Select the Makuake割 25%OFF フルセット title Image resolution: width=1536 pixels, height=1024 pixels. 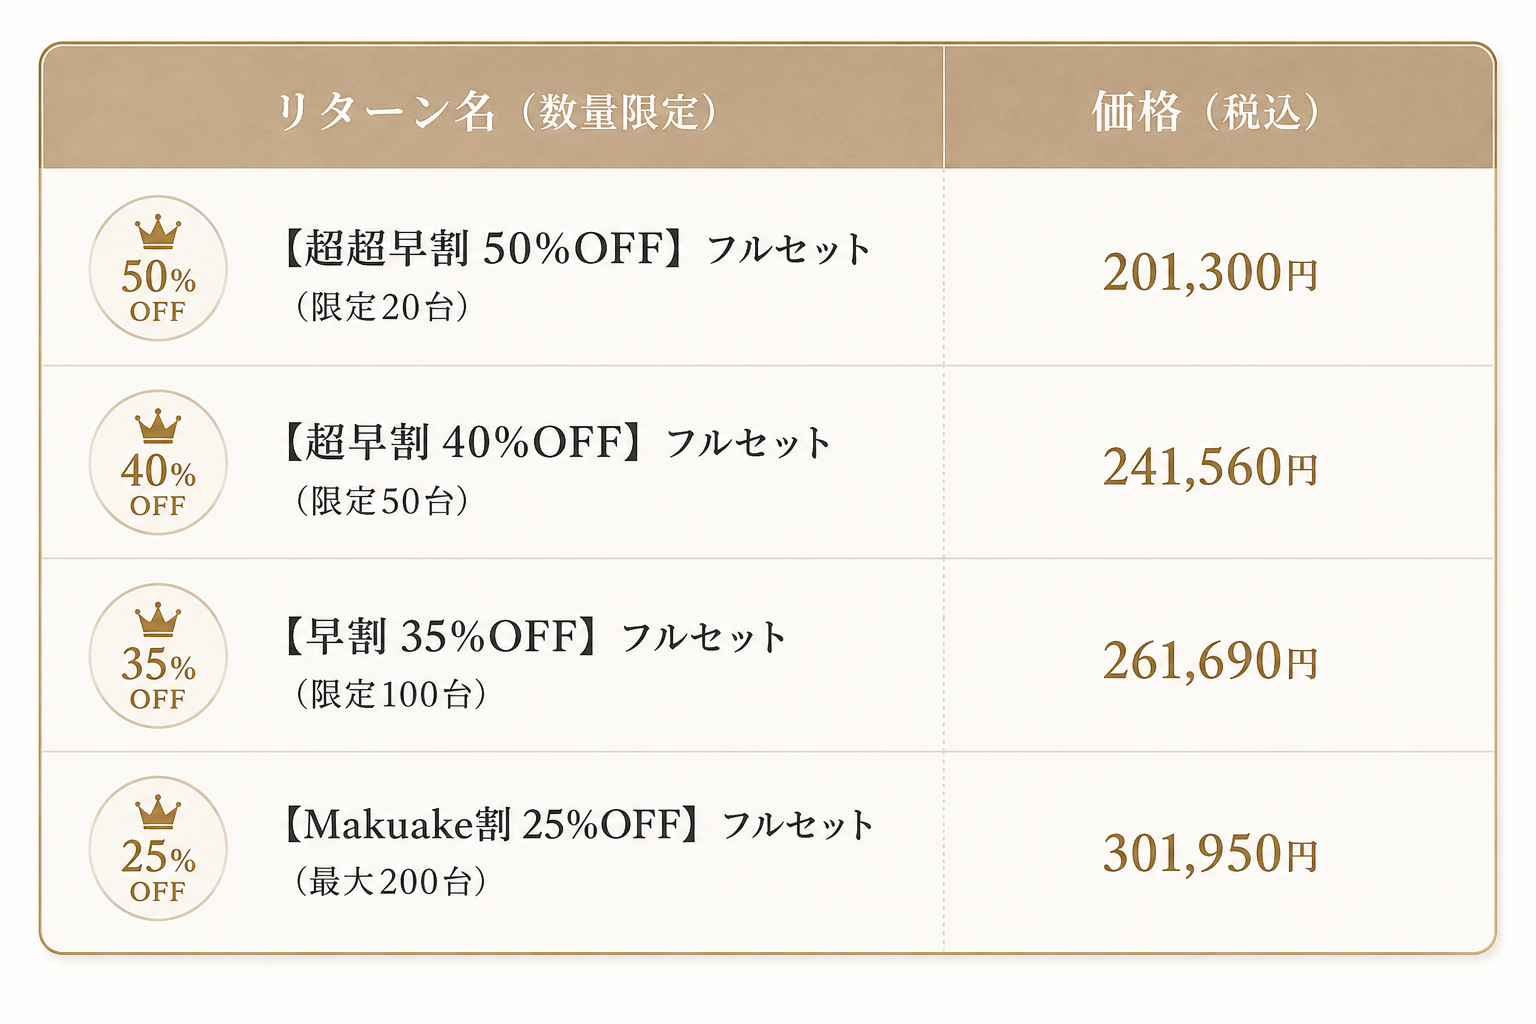pos(578,825)
